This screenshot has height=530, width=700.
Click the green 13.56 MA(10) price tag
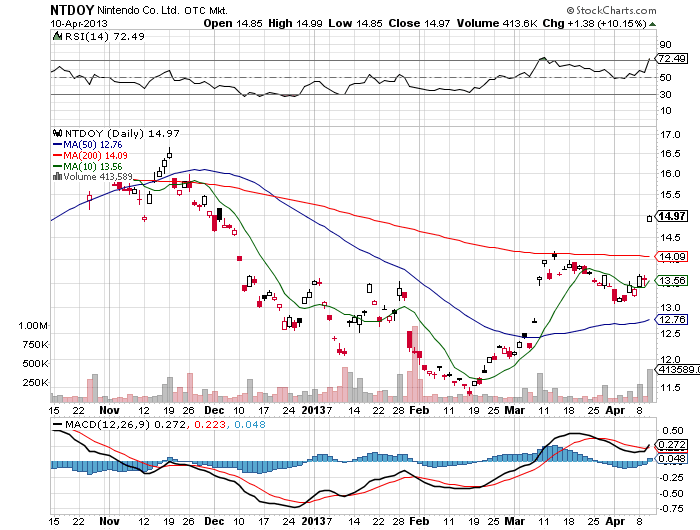[671, 280]
